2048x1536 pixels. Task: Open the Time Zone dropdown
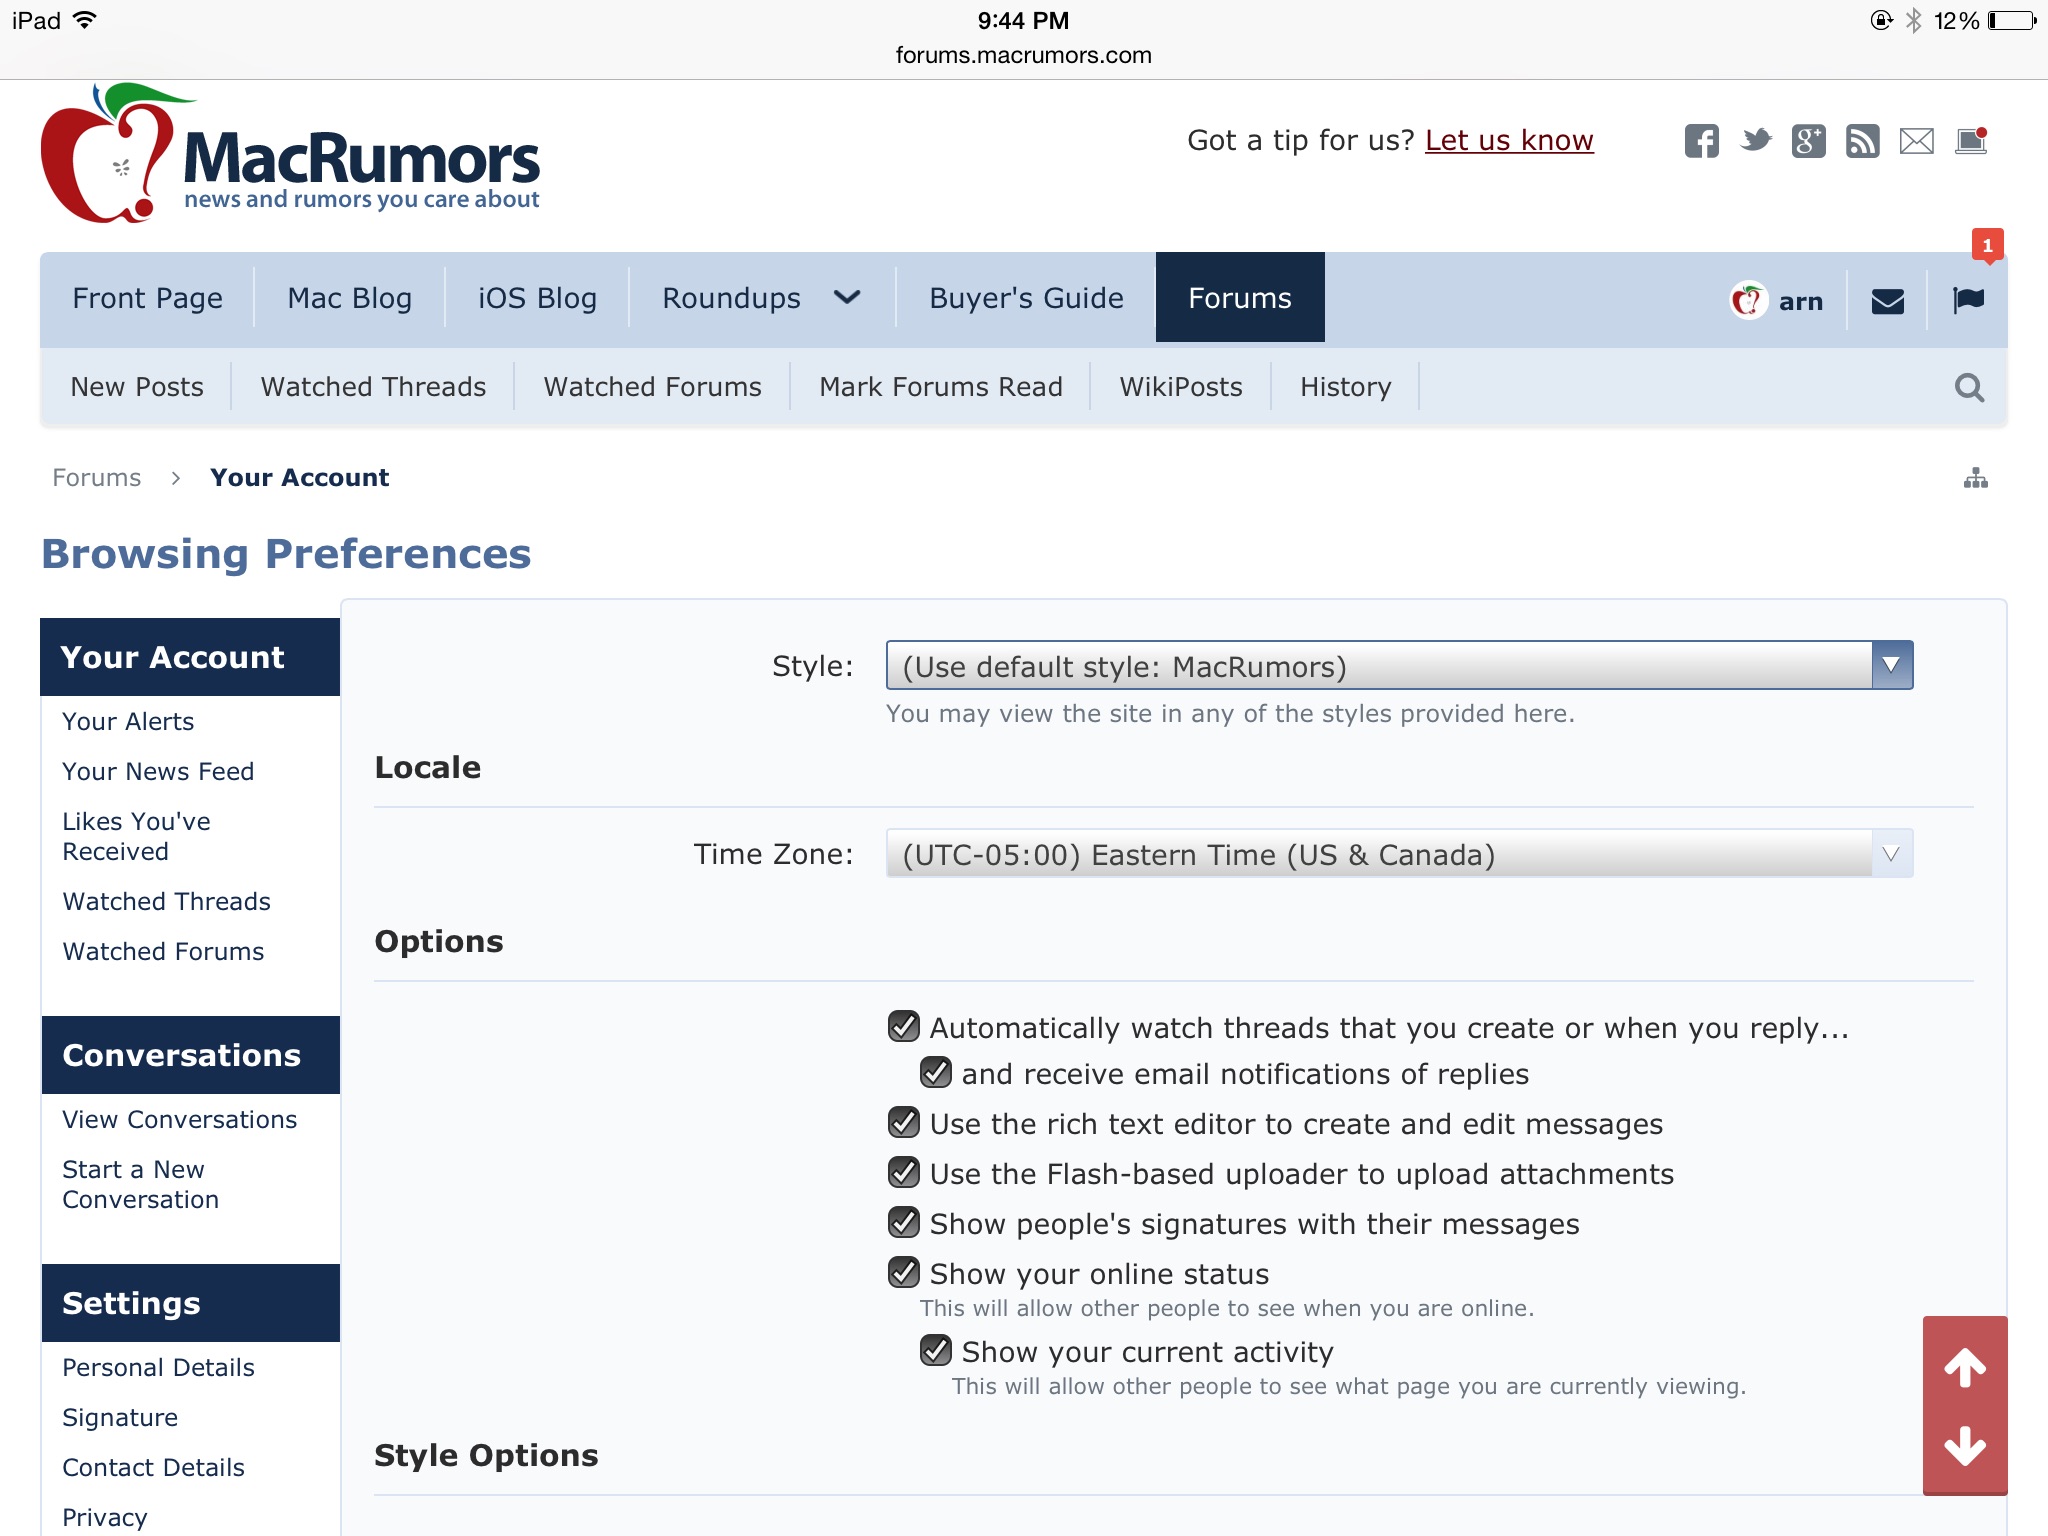click(1399, 854)
